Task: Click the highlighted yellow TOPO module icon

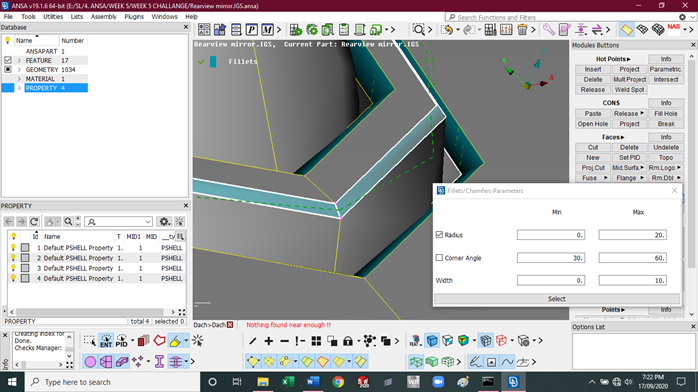Action: [627, 30]
